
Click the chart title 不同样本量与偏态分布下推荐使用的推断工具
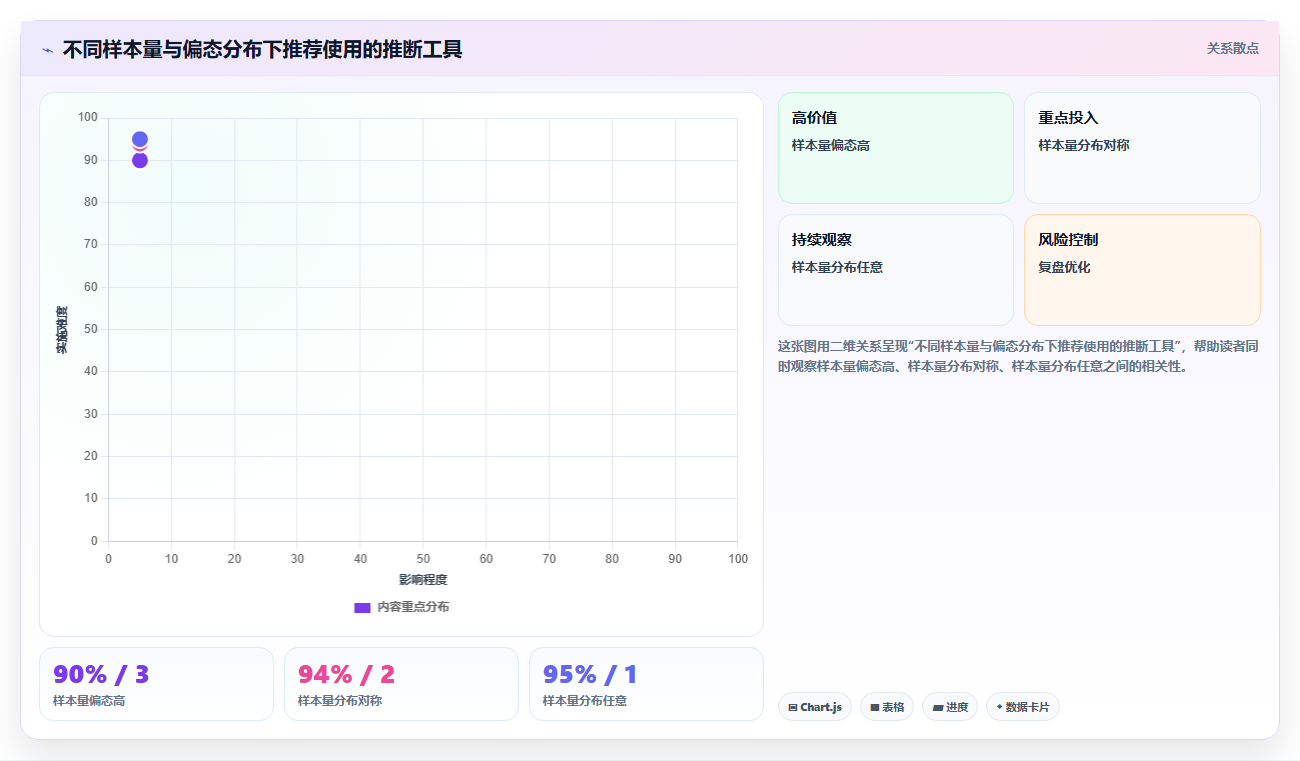click(262, 49)
